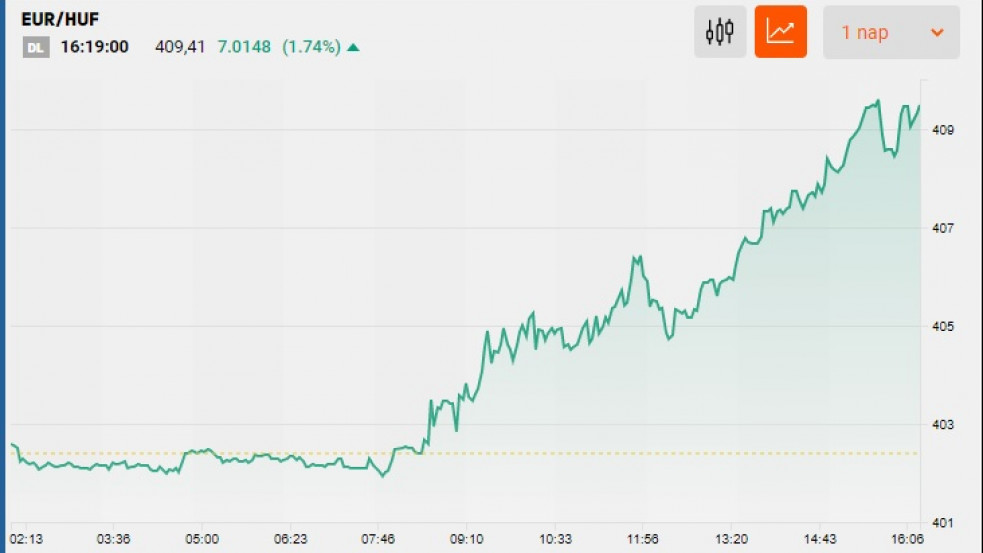This screenshot has height=553, width=983.
Task: Click the (1.74%) percentage change
Action: pos(311,47)
